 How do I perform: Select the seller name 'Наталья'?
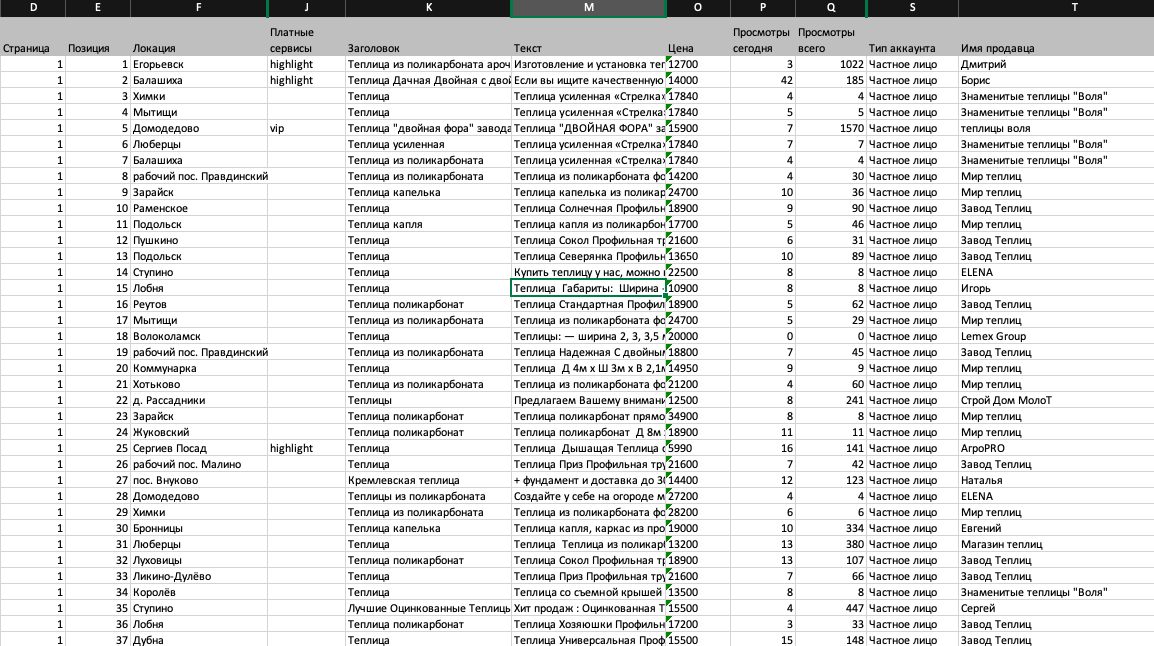pyautogui.click(x=1056, y=480)
